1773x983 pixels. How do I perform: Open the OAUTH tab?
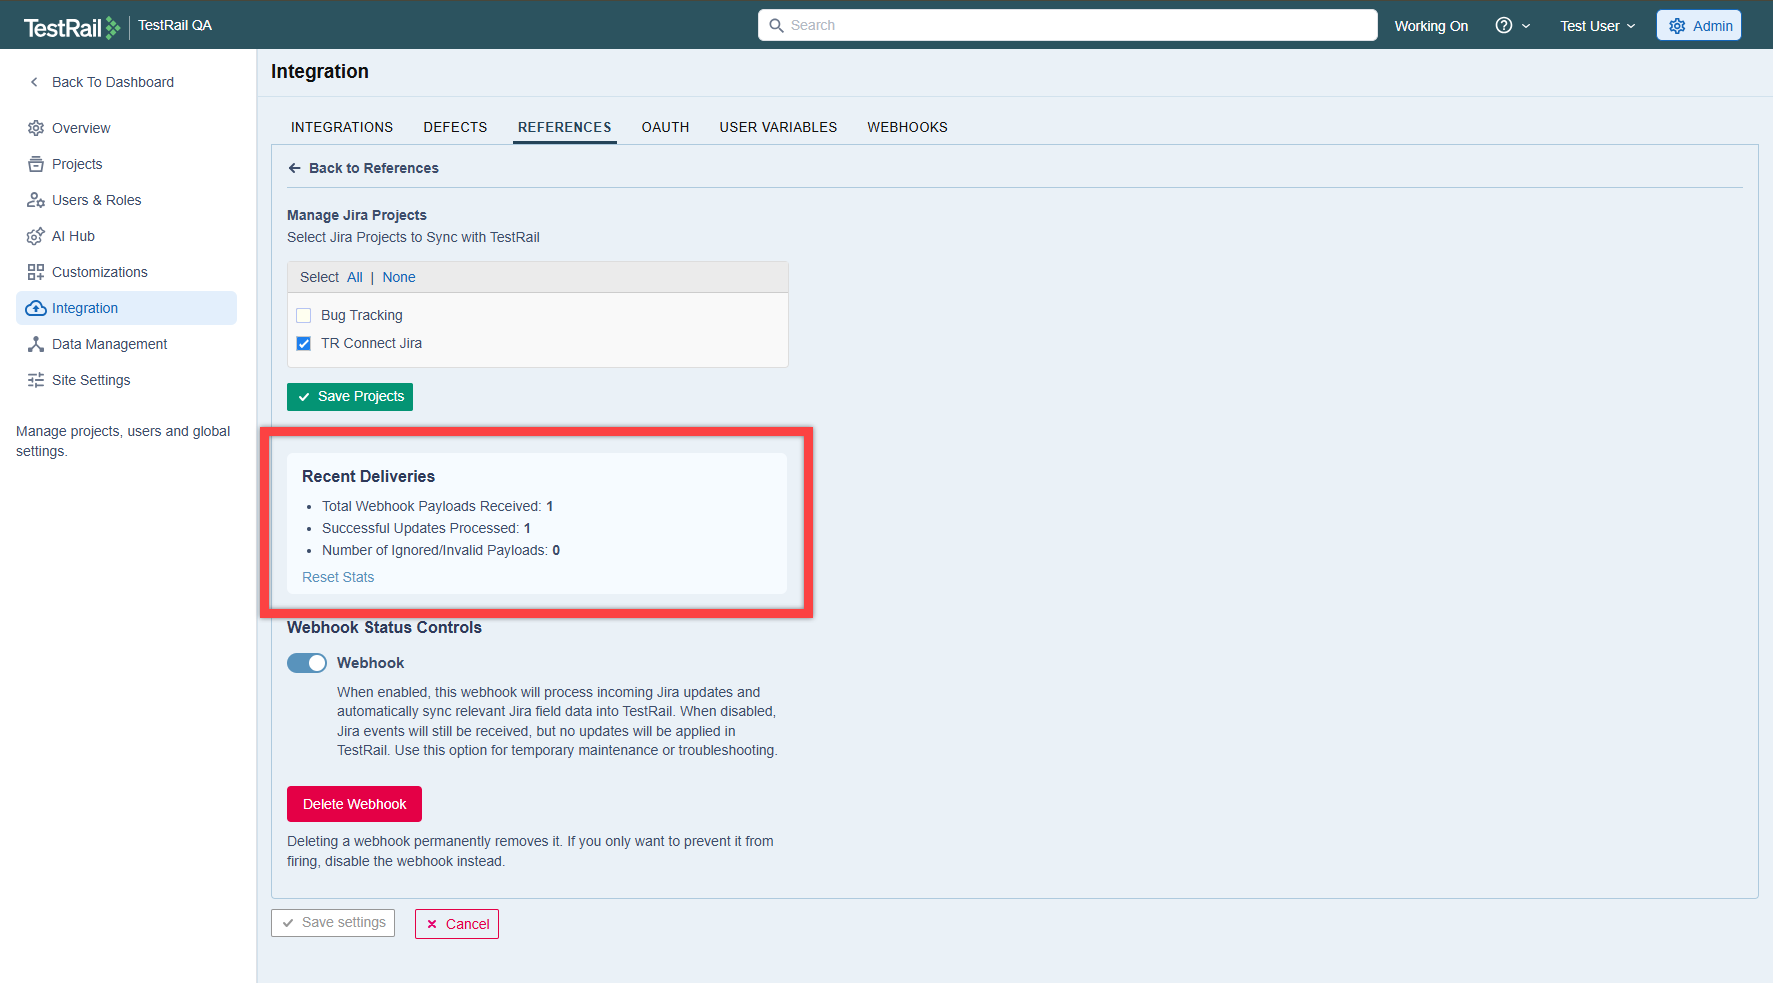(666, 127)
